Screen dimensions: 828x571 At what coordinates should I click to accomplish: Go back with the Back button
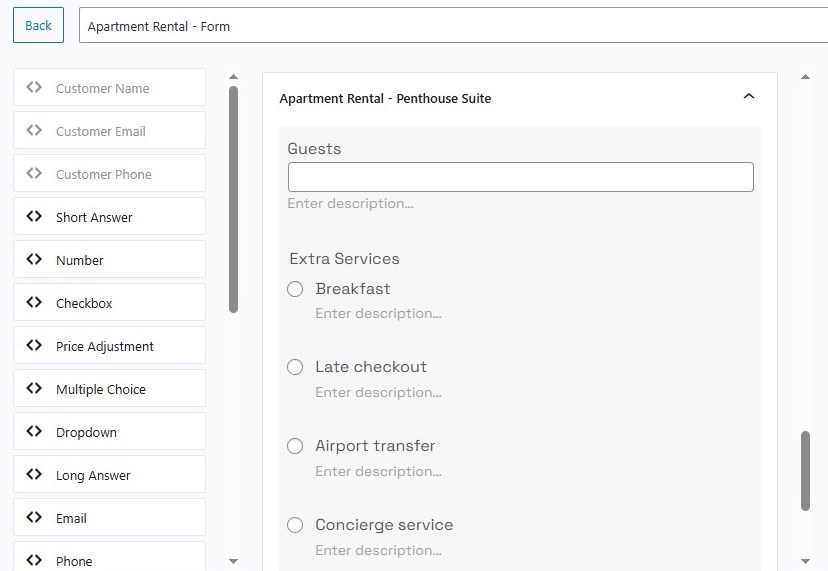pos(39,25)
